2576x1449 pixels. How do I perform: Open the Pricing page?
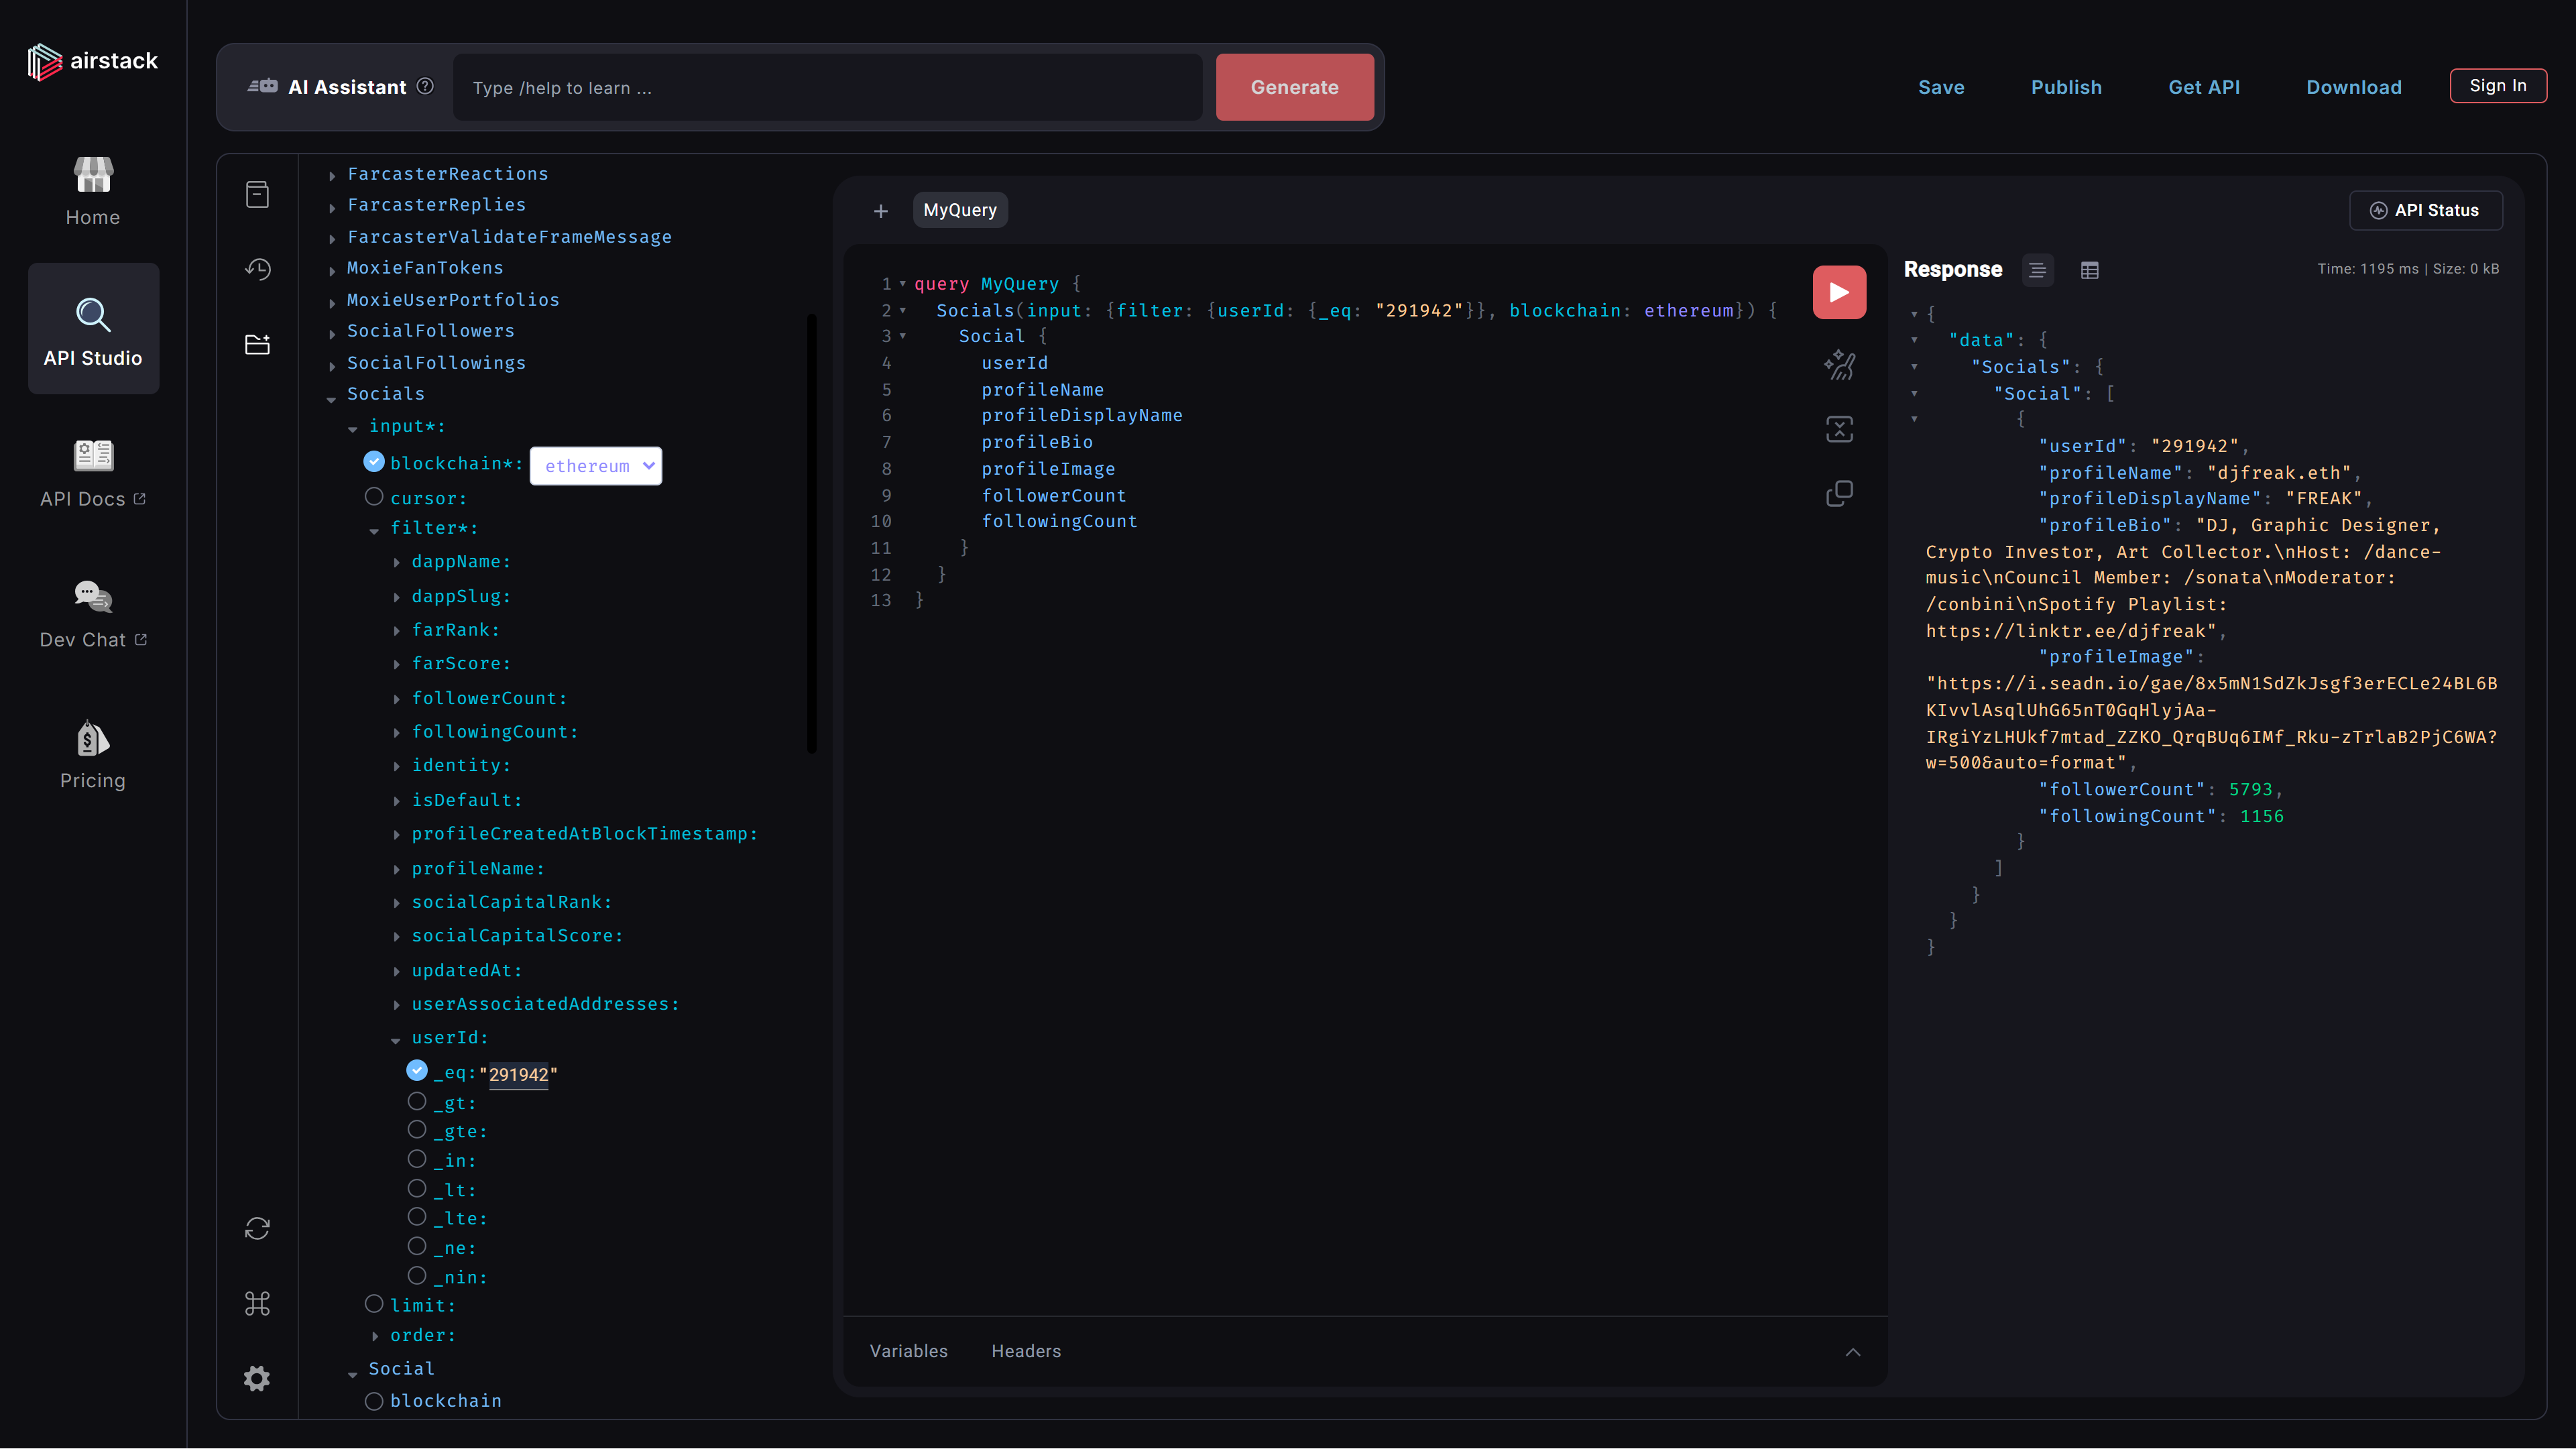point(93,755)
